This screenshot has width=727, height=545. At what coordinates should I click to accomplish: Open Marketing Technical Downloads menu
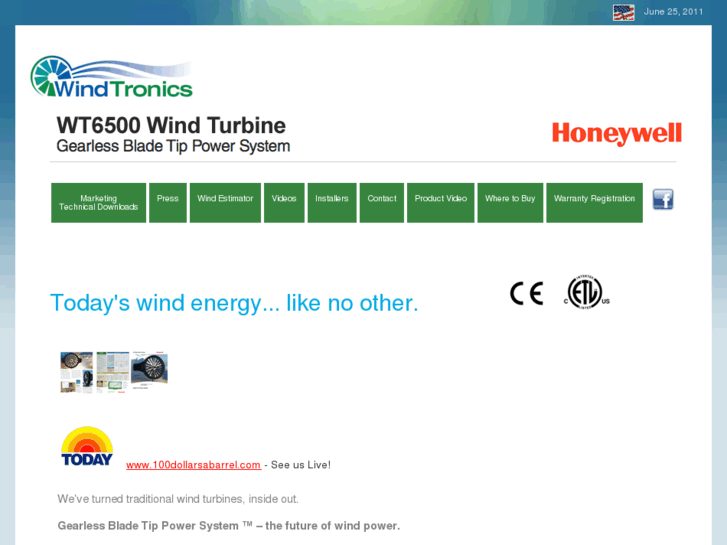pos(98,203)
